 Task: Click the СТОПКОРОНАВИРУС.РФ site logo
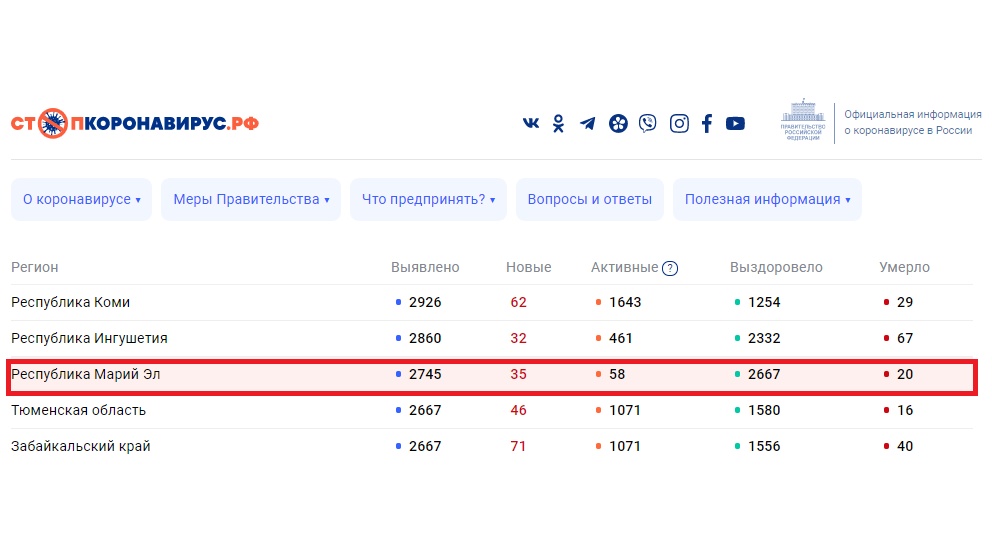coord(135,124)
